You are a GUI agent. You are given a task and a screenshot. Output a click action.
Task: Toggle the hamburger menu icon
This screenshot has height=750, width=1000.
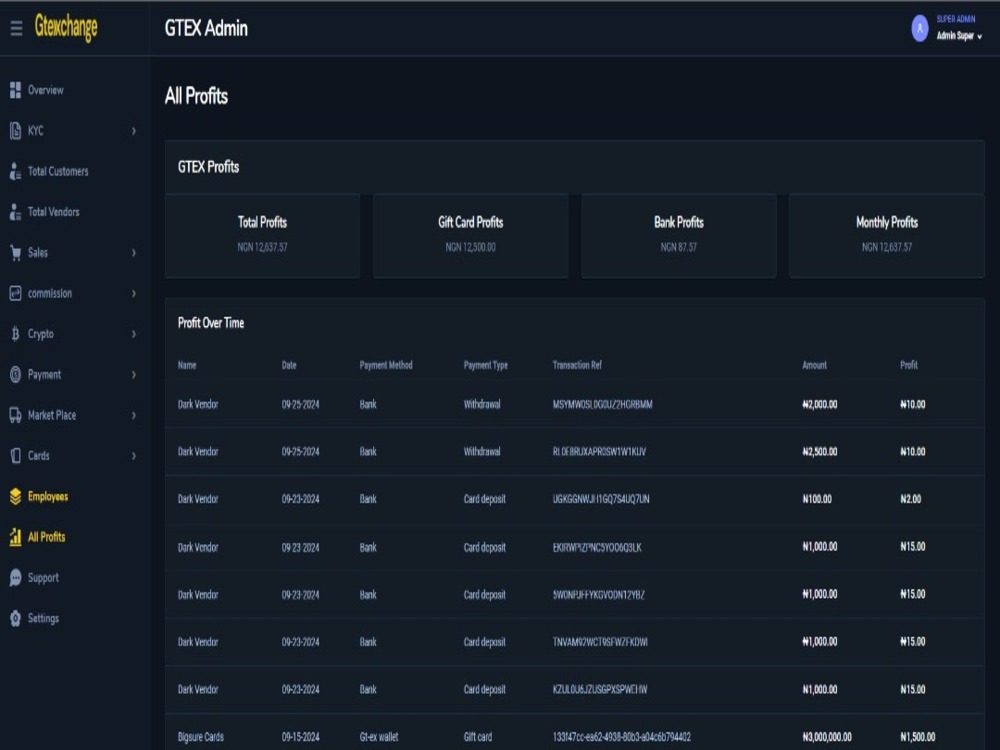point(16,27)
